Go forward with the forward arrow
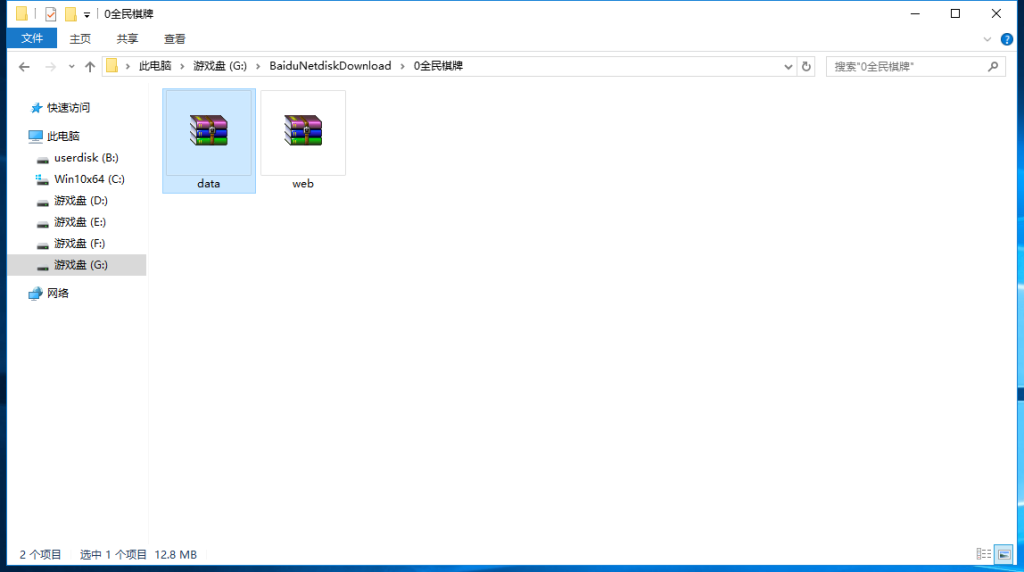This screenshot has width=1024, height=572. tap(50, 67)
